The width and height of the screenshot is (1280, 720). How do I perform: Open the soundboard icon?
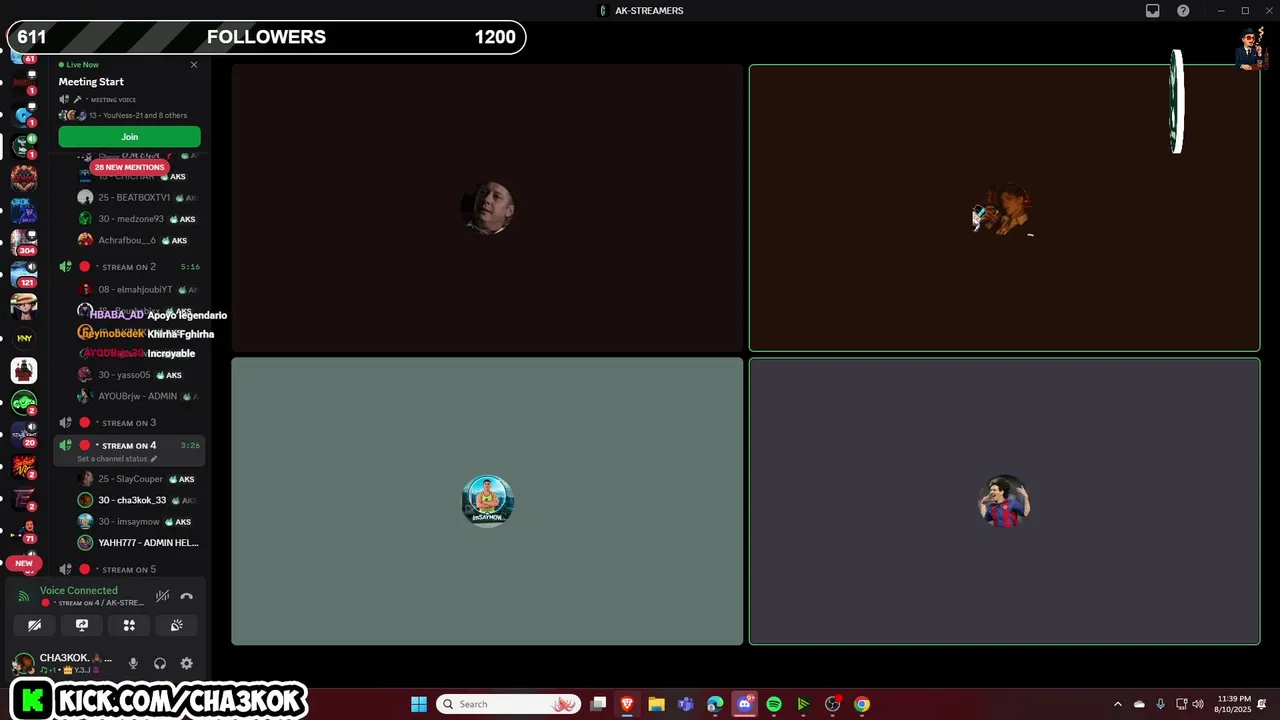(x=176, y=625)
